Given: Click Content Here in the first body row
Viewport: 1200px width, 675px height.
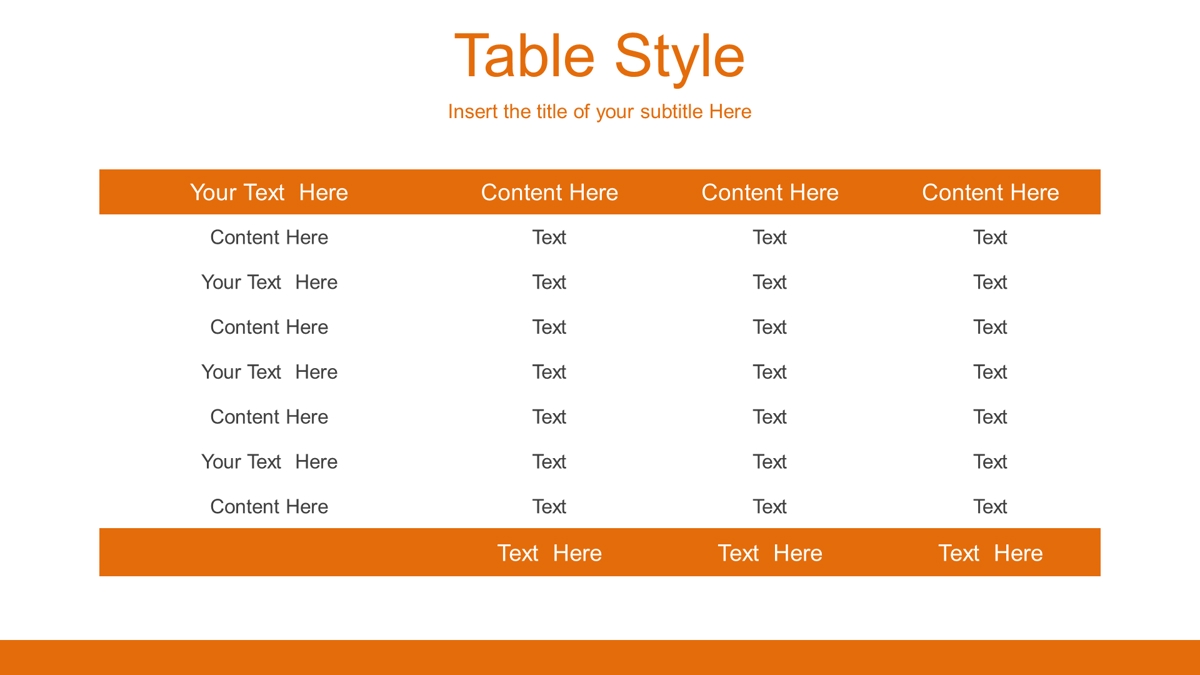Looking at the screenshot, I should click(269, 237).
